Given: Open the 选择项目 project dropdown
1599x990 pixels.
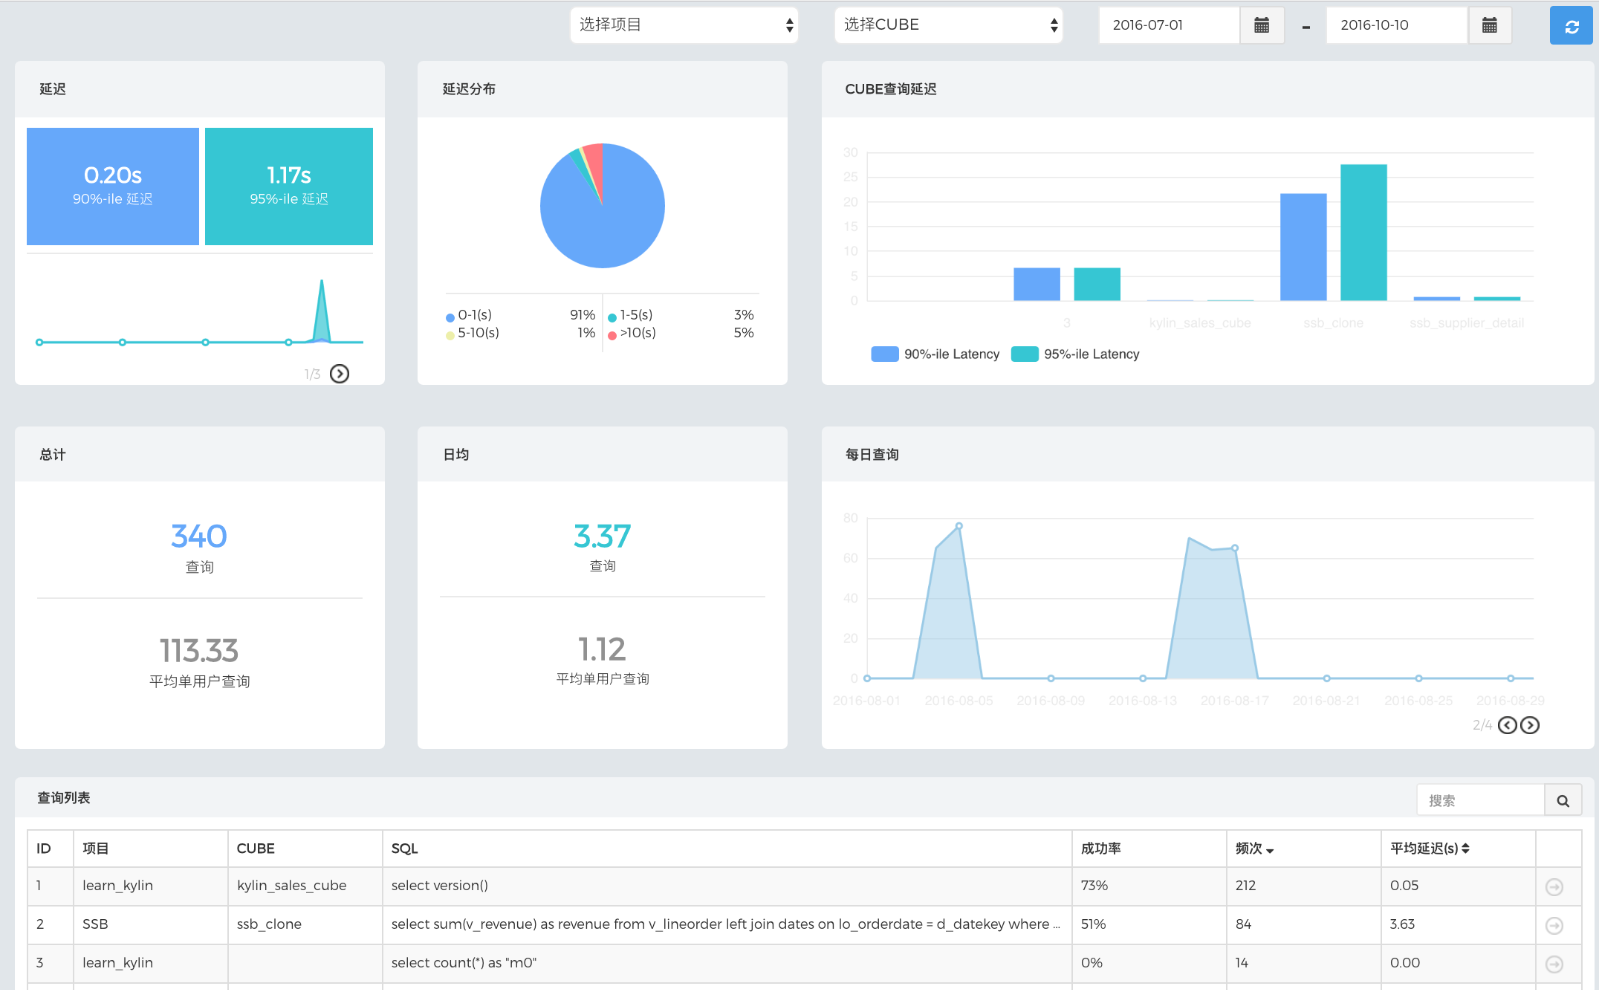Looking at the screenshot, I should 684,25.
